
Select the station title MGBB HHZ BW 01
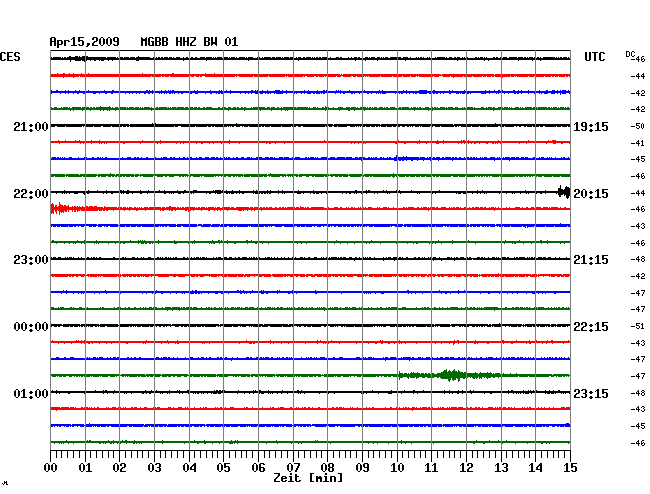189,42
